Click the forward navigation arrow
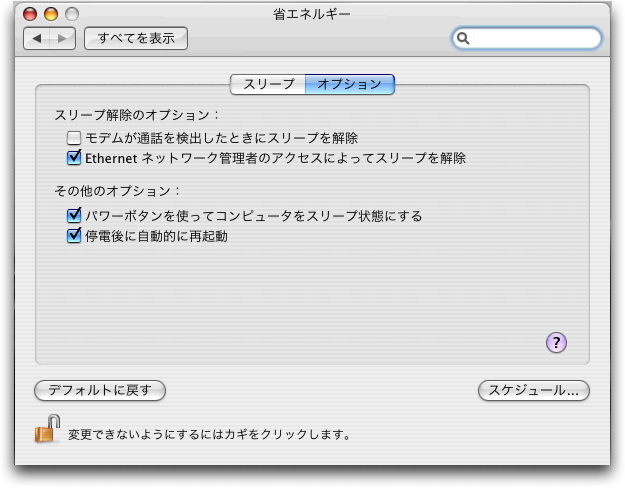The image size is (625, 488). (x=63, y=38)
